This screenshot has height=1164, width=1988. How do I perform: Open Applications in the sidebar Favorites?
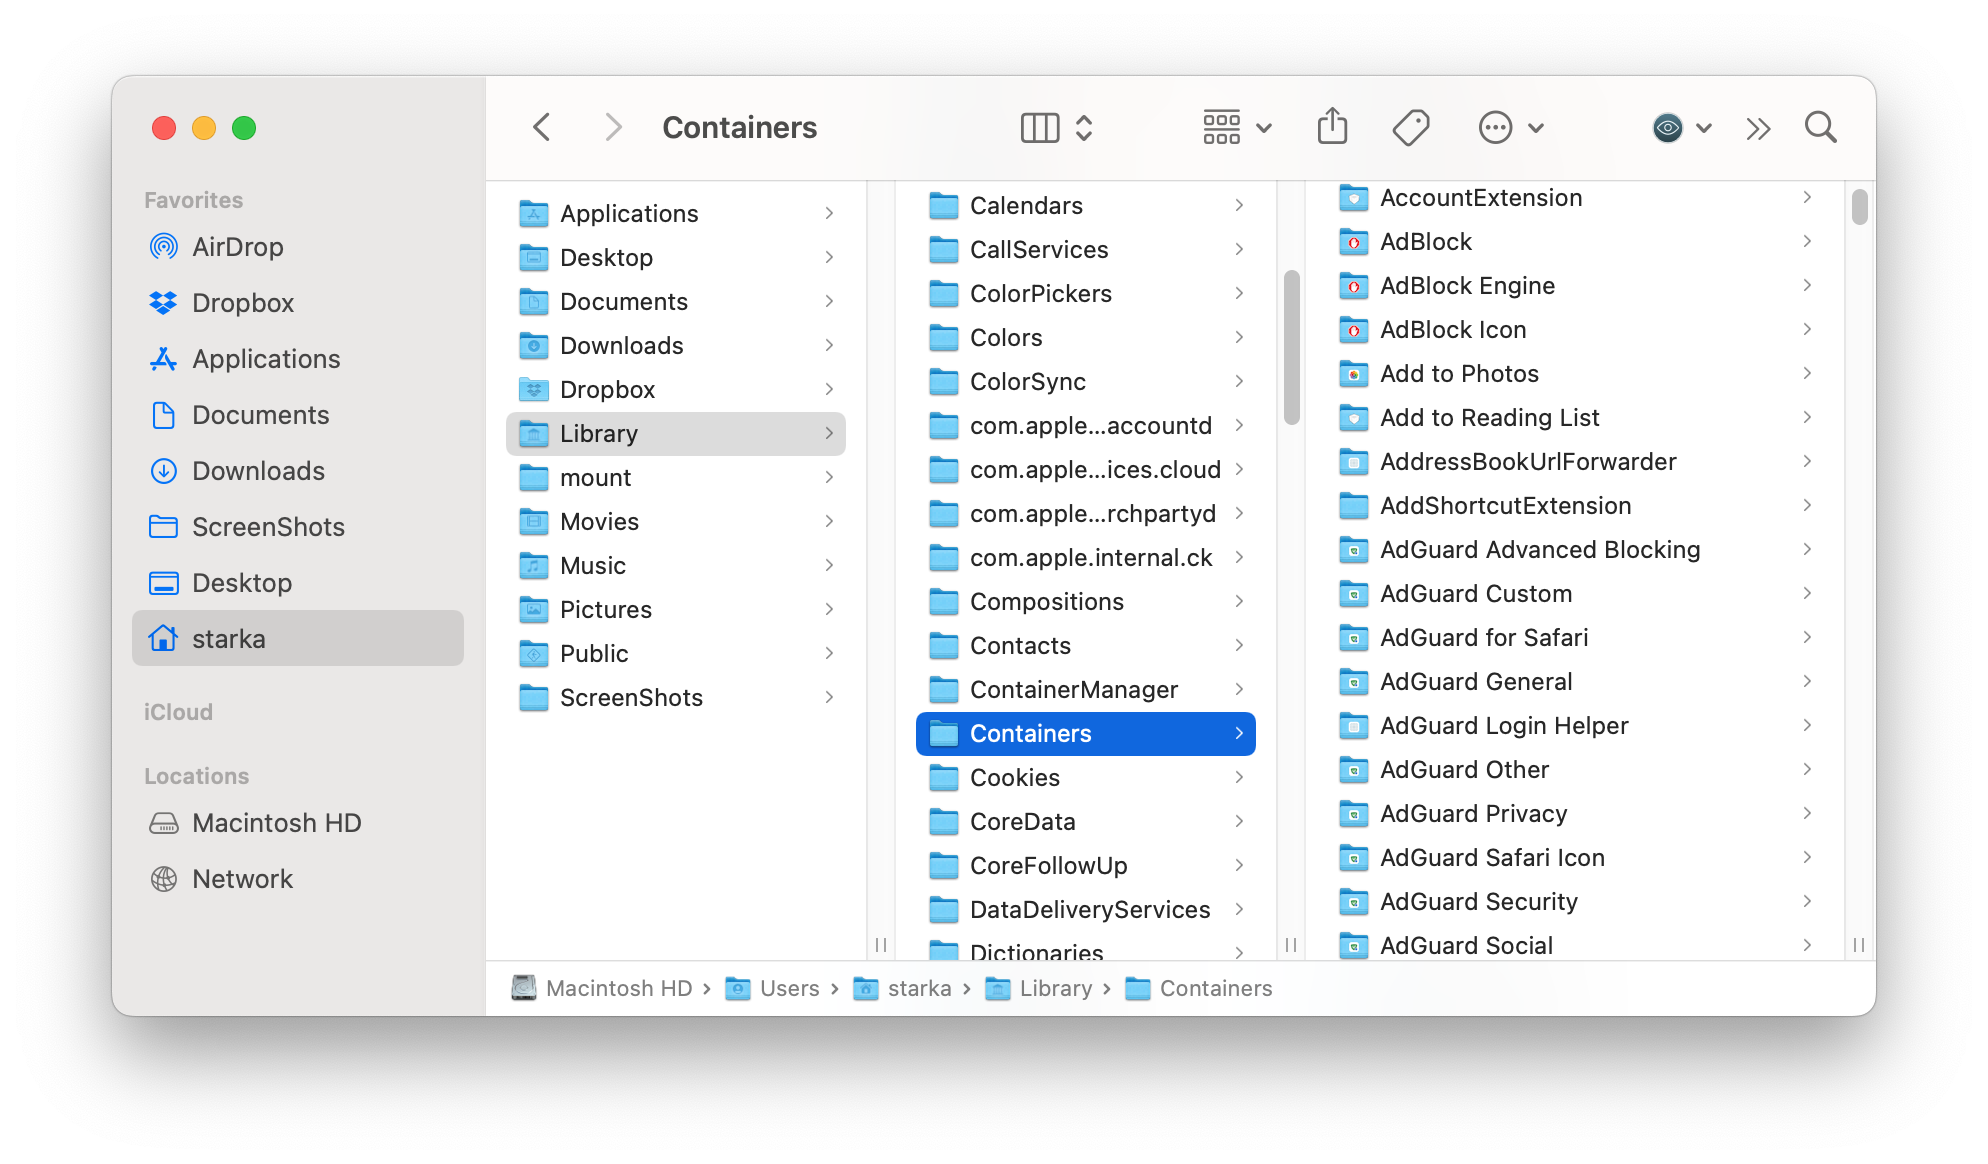297,359
